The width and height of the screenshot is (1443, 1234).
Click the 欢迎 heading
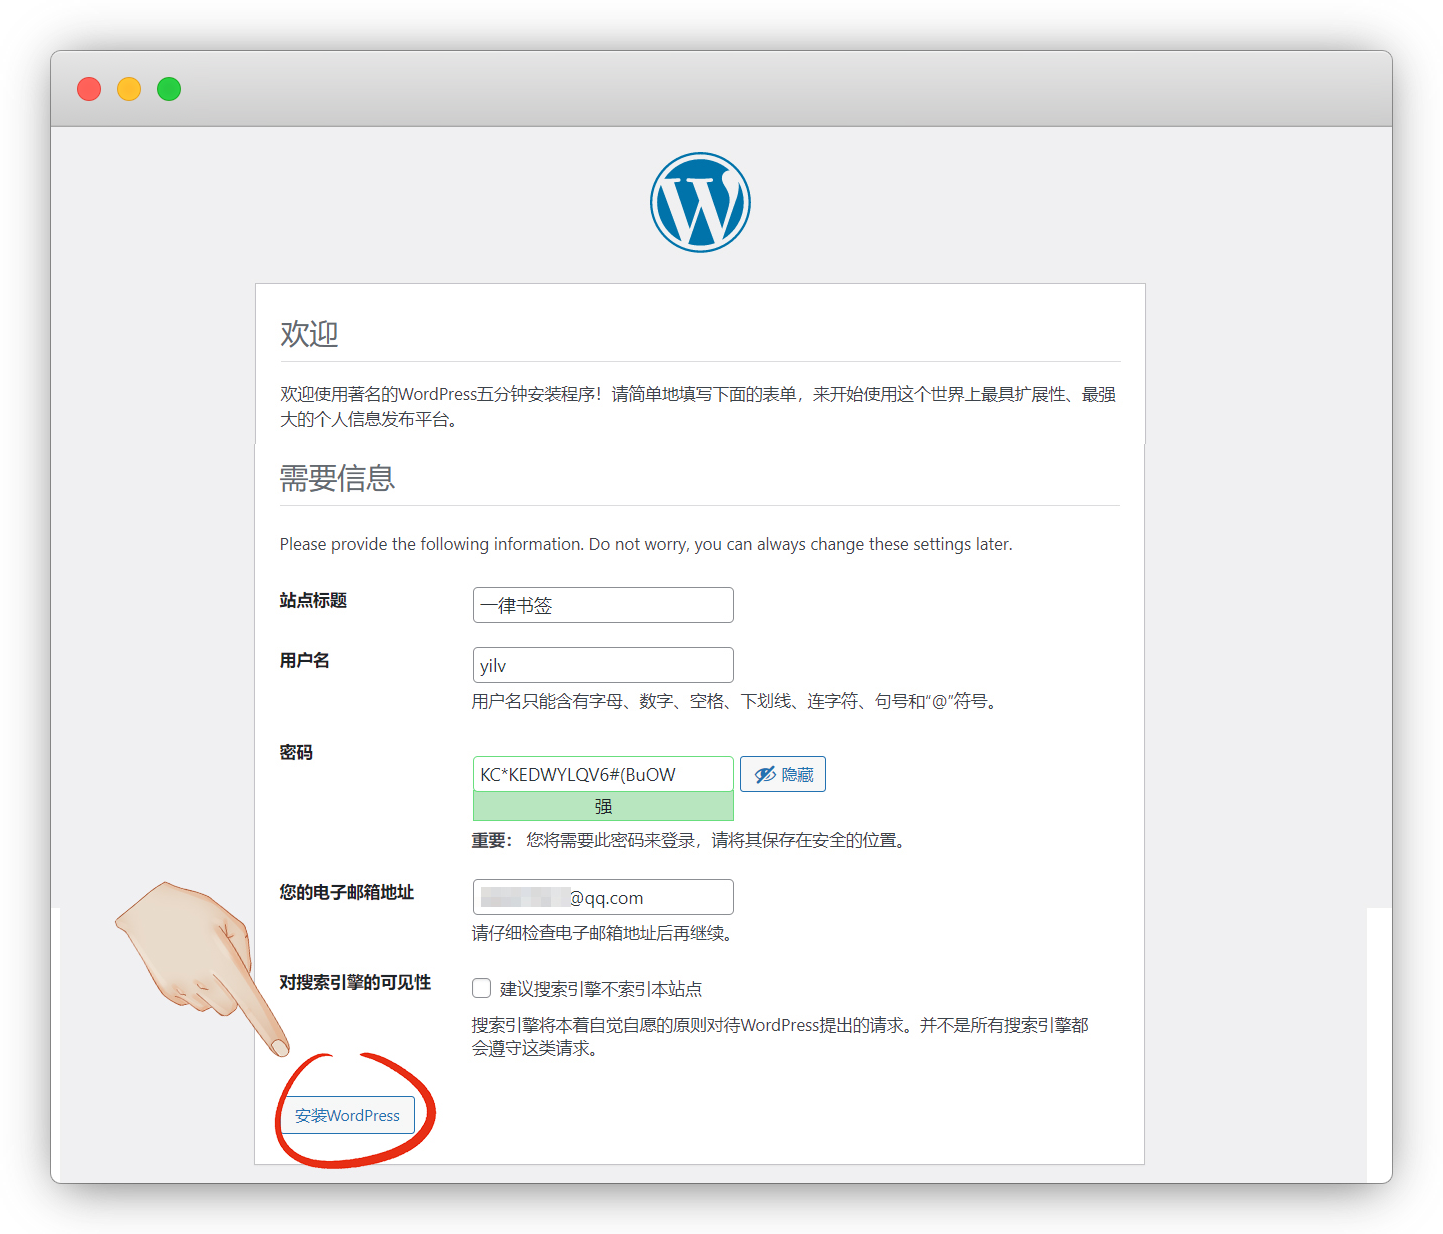(x=309, y=333)
